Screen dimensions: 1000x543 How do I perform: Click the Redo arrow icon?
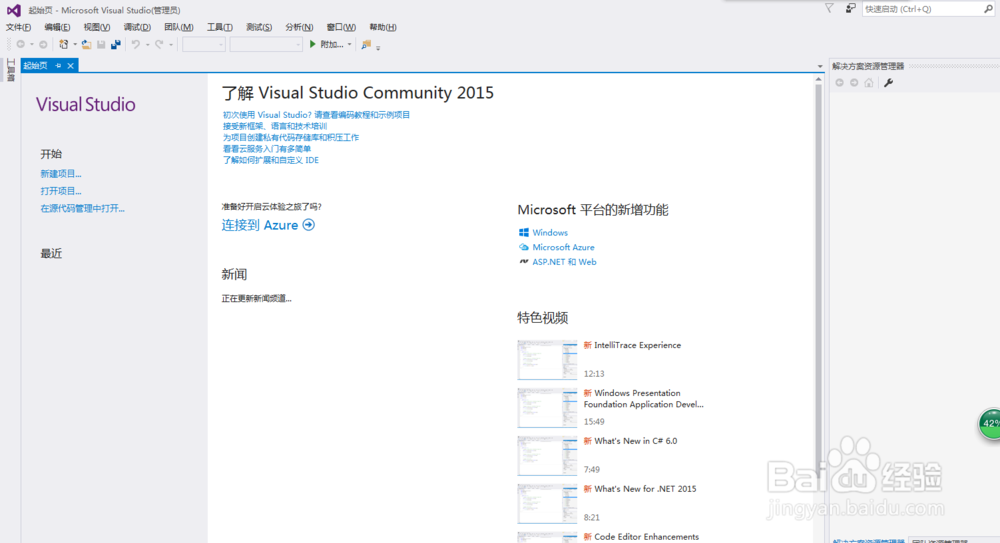tap(159, 45)
